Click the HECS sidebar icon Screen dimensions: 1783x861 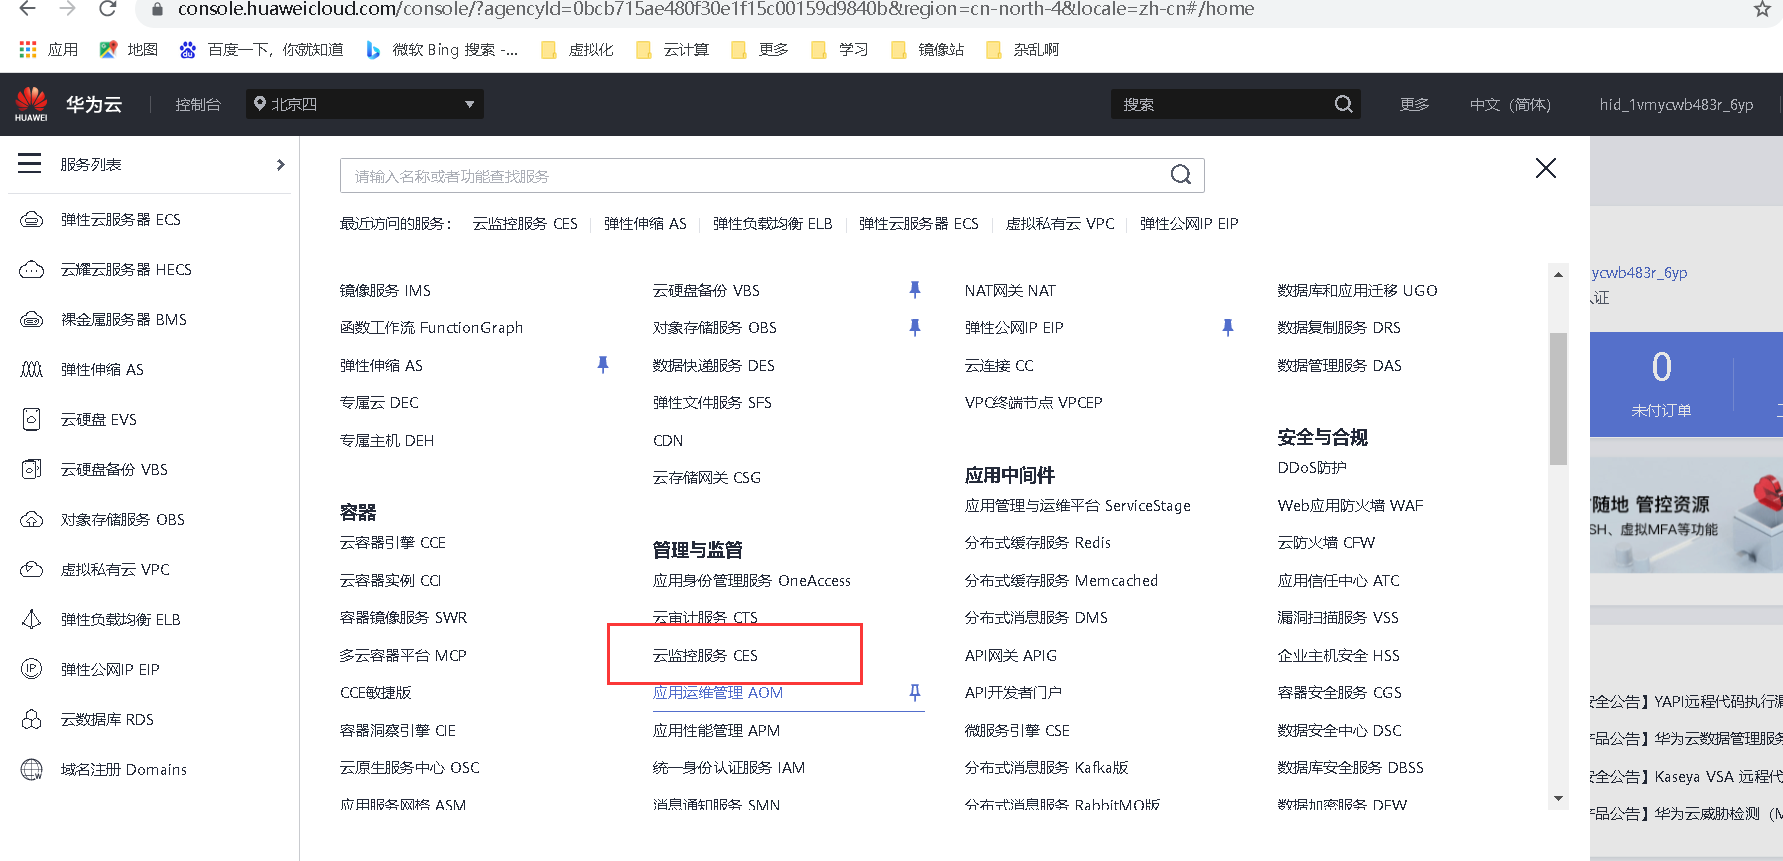tap(32, 270)
